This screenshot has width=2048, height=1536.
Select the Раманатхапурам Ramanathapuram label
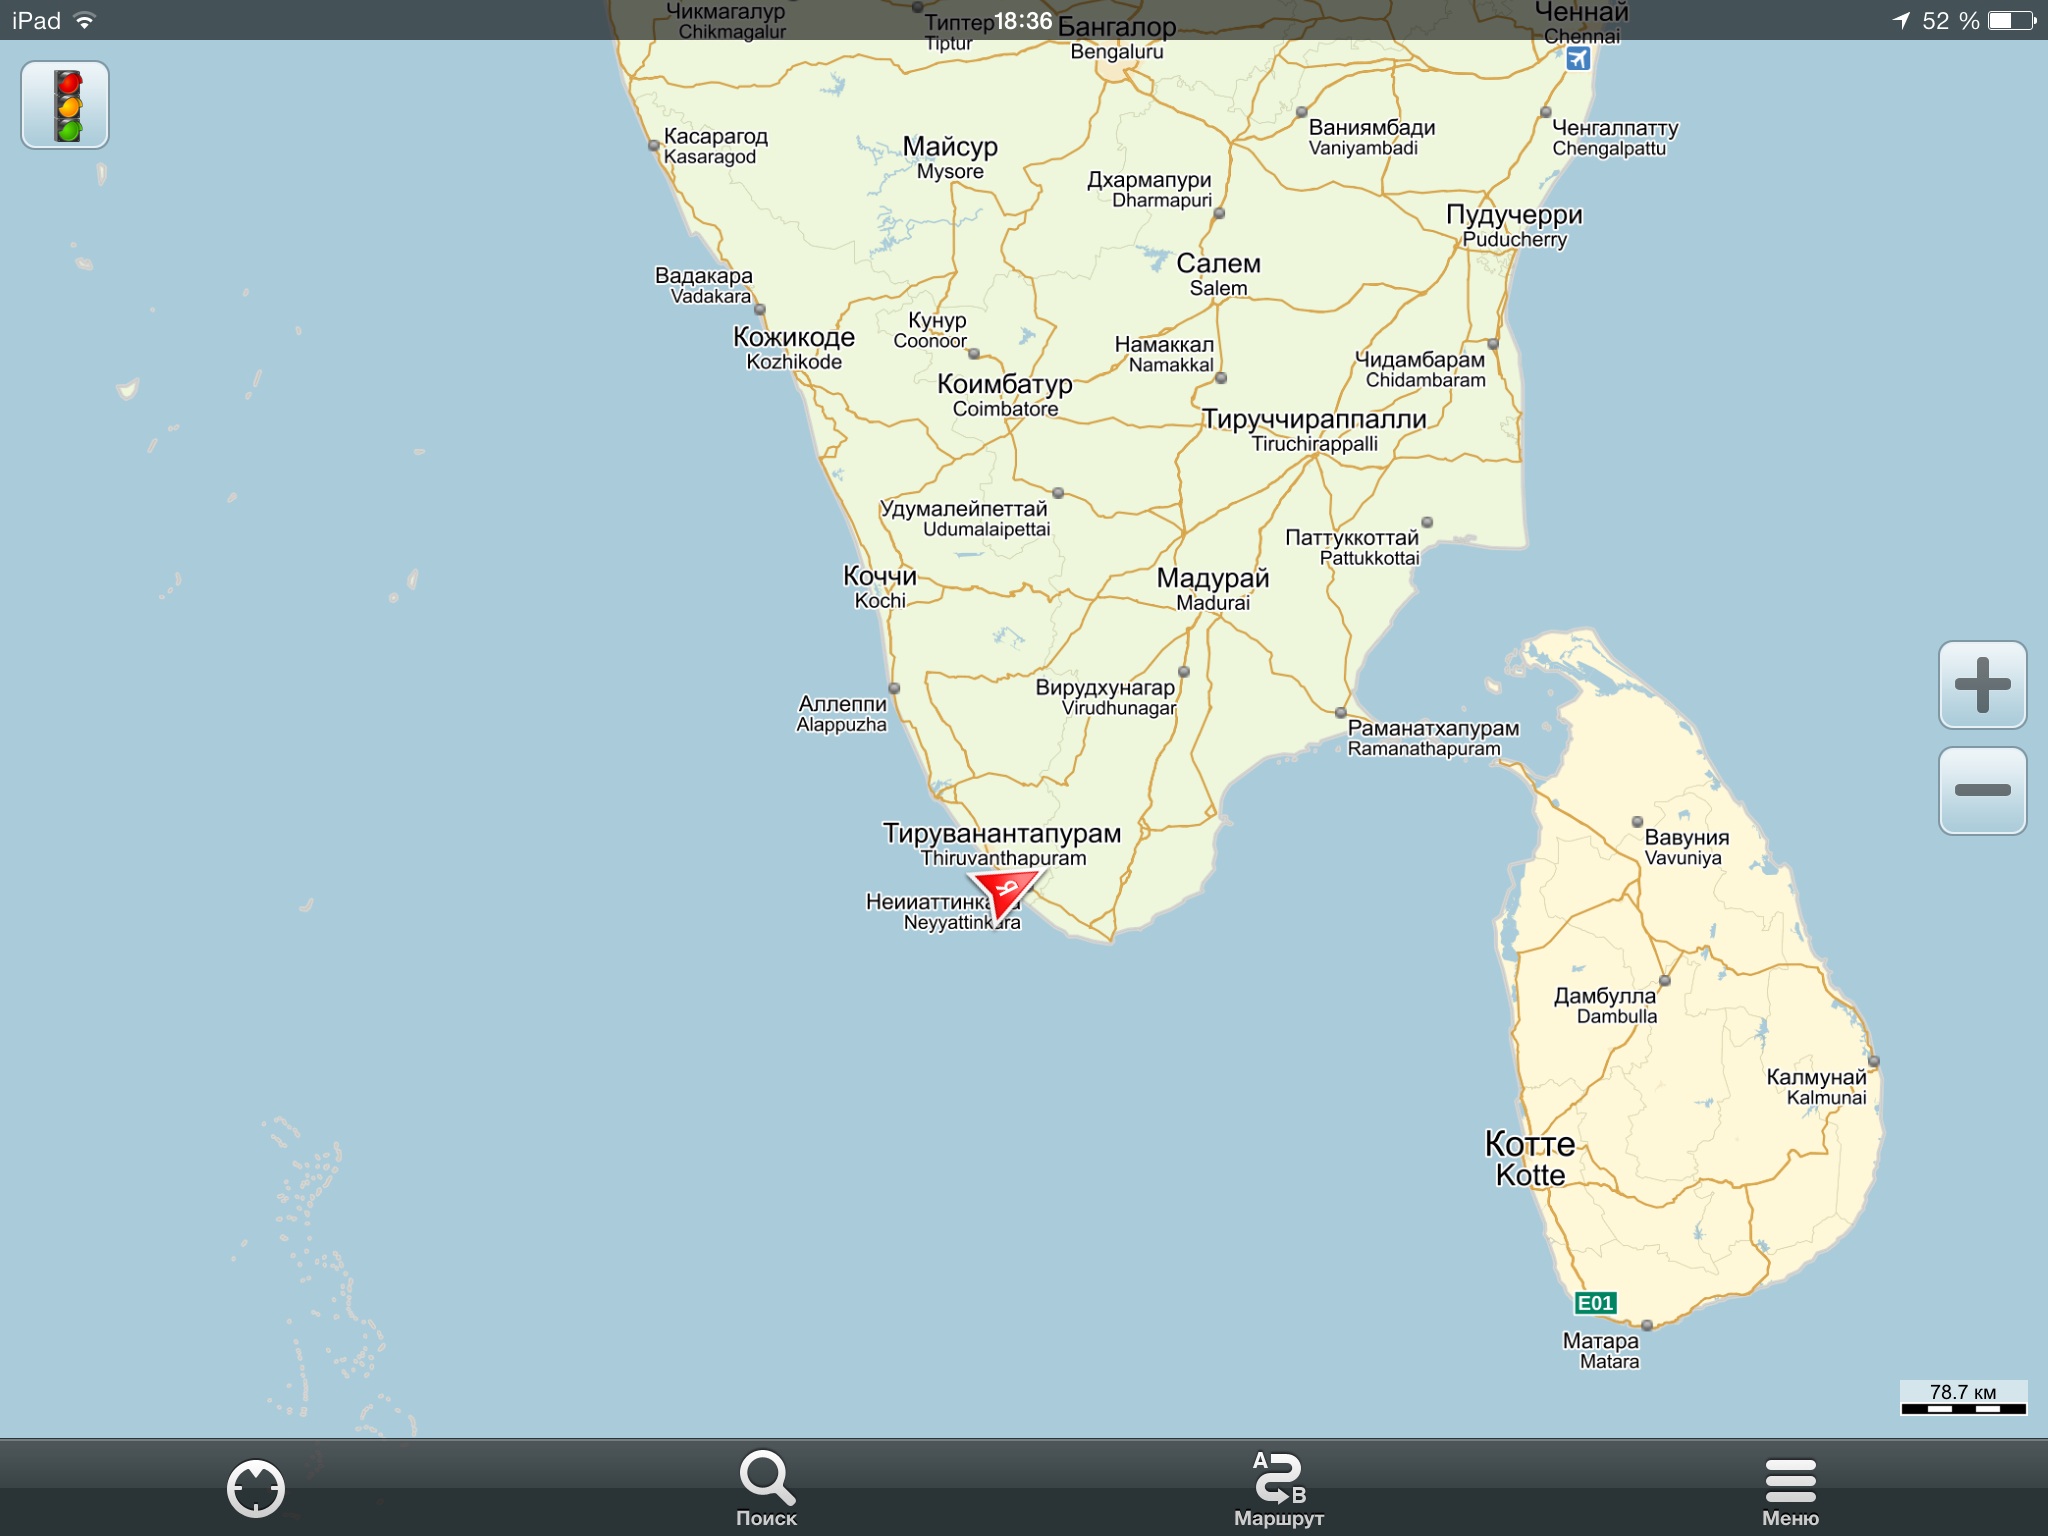point(1433,738)
